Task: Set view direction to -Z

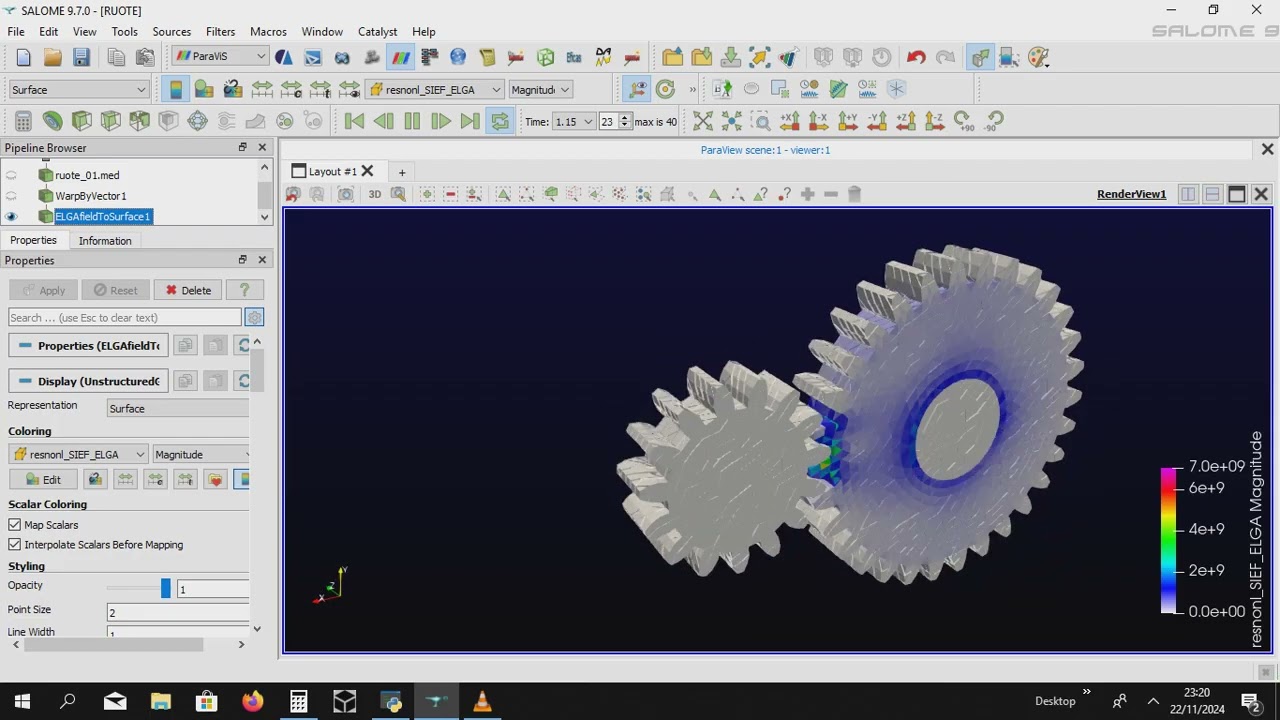Action: click(x=935, y=121)
